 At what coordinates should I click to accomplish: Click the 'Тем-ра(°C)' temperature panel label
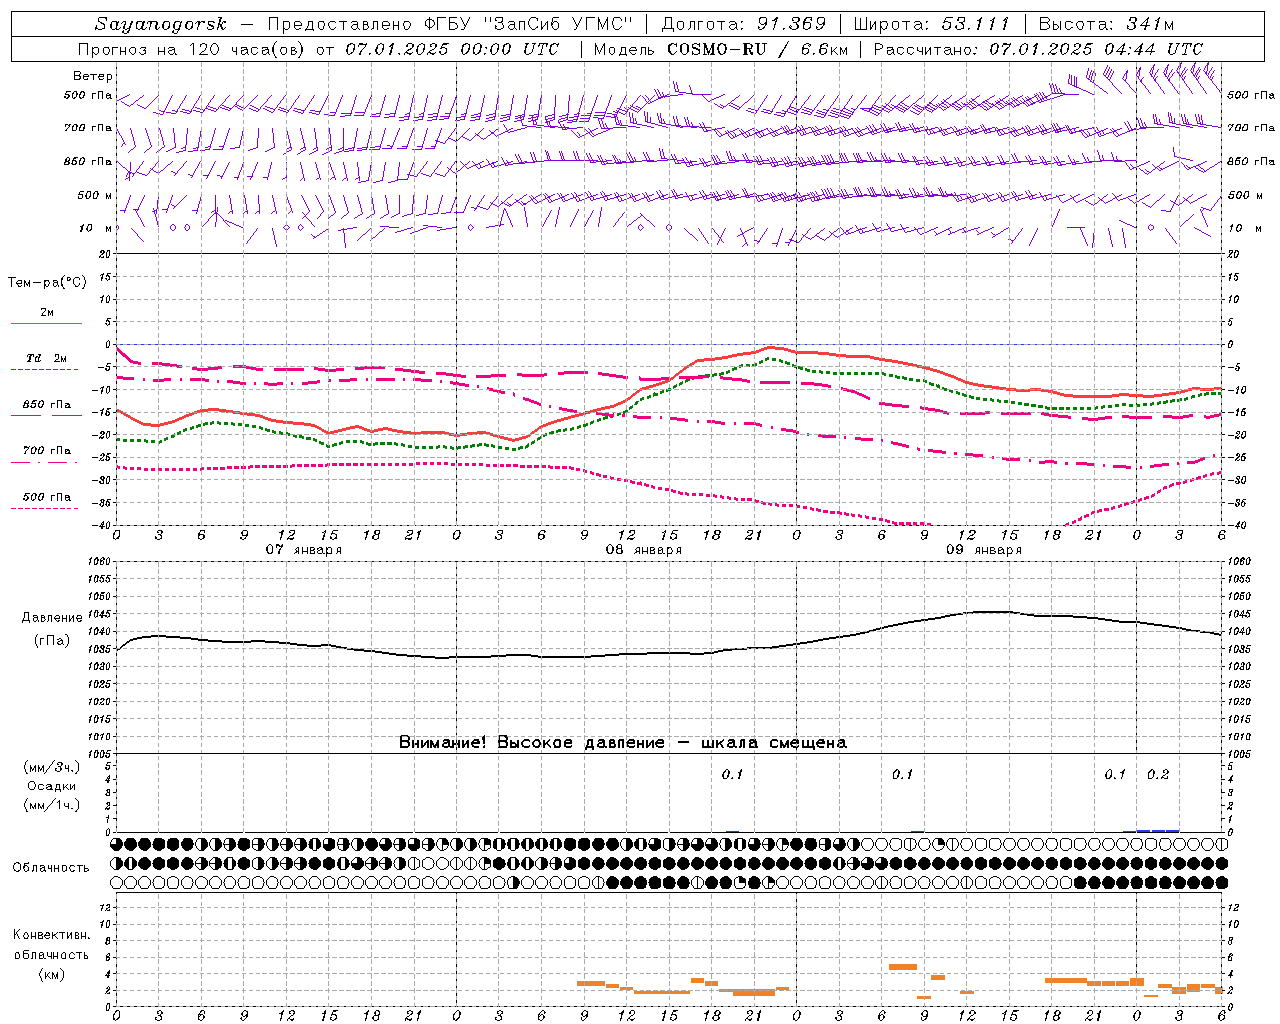click(x=47, y=283)
